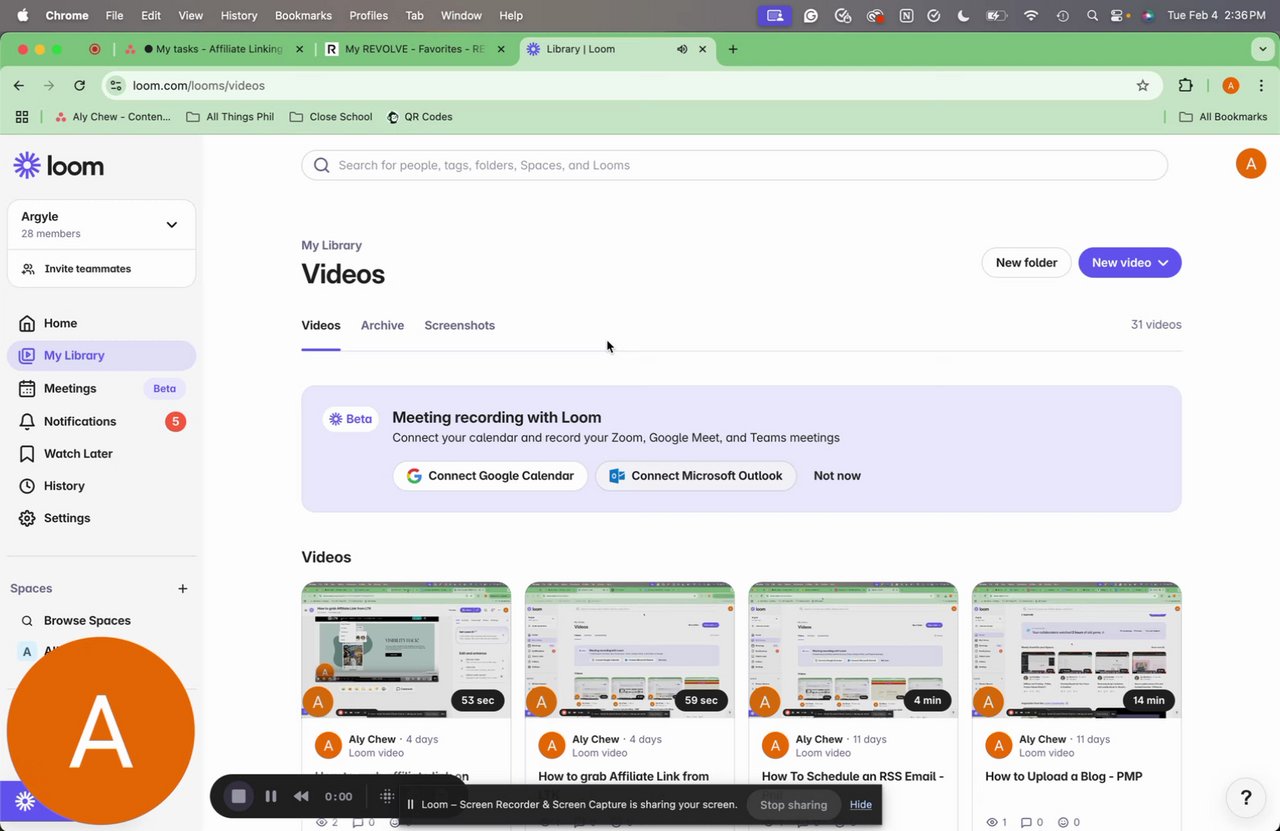The height and width of the screenshot is (831, 1280).
Task: Switch to the Videos tab
Action: (x=321, y=326)
